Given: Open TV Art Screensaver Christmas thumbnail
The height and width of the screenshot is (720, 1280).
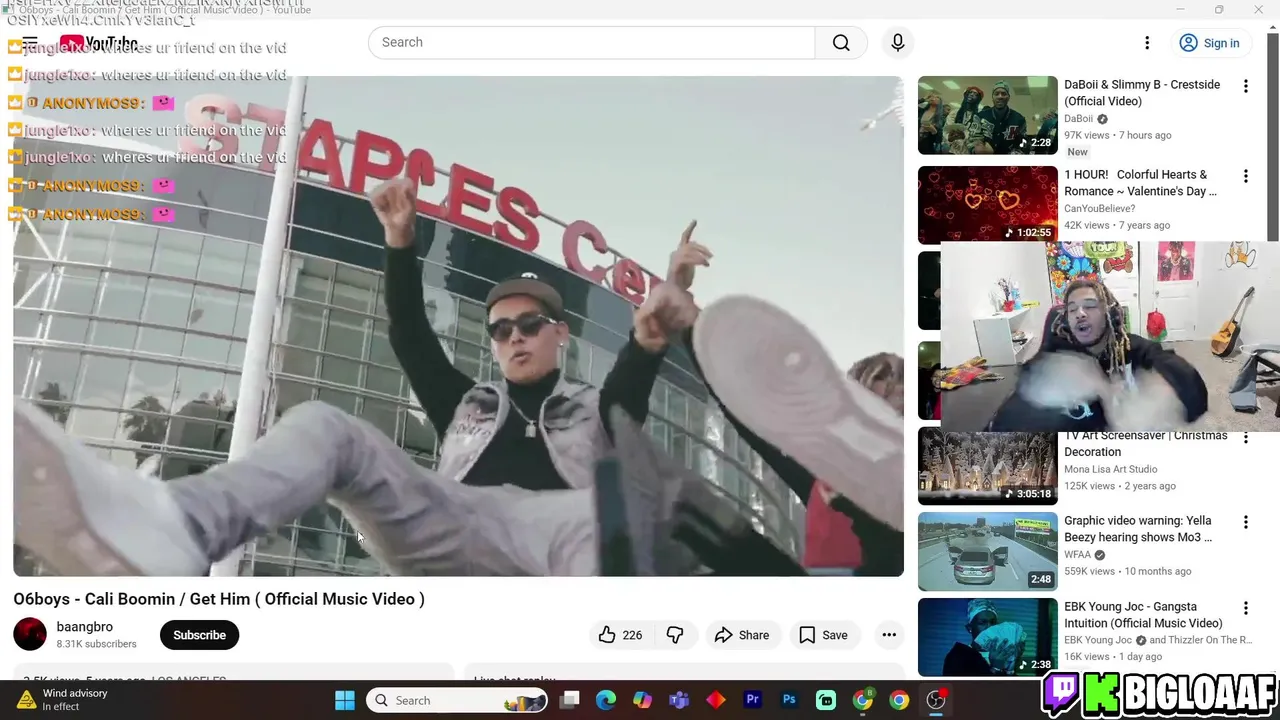Looking at the screenshot, I should [x=987, y=467].
